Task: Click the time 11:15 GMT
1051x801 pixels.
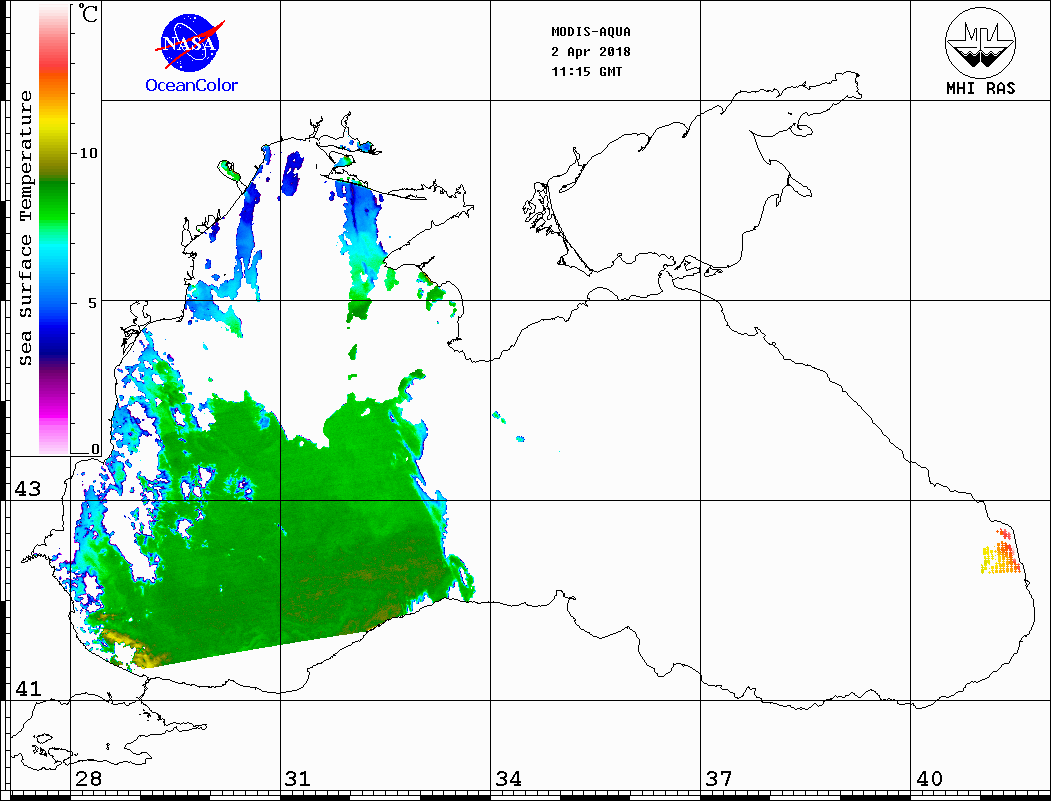Action: pos(586,72)
